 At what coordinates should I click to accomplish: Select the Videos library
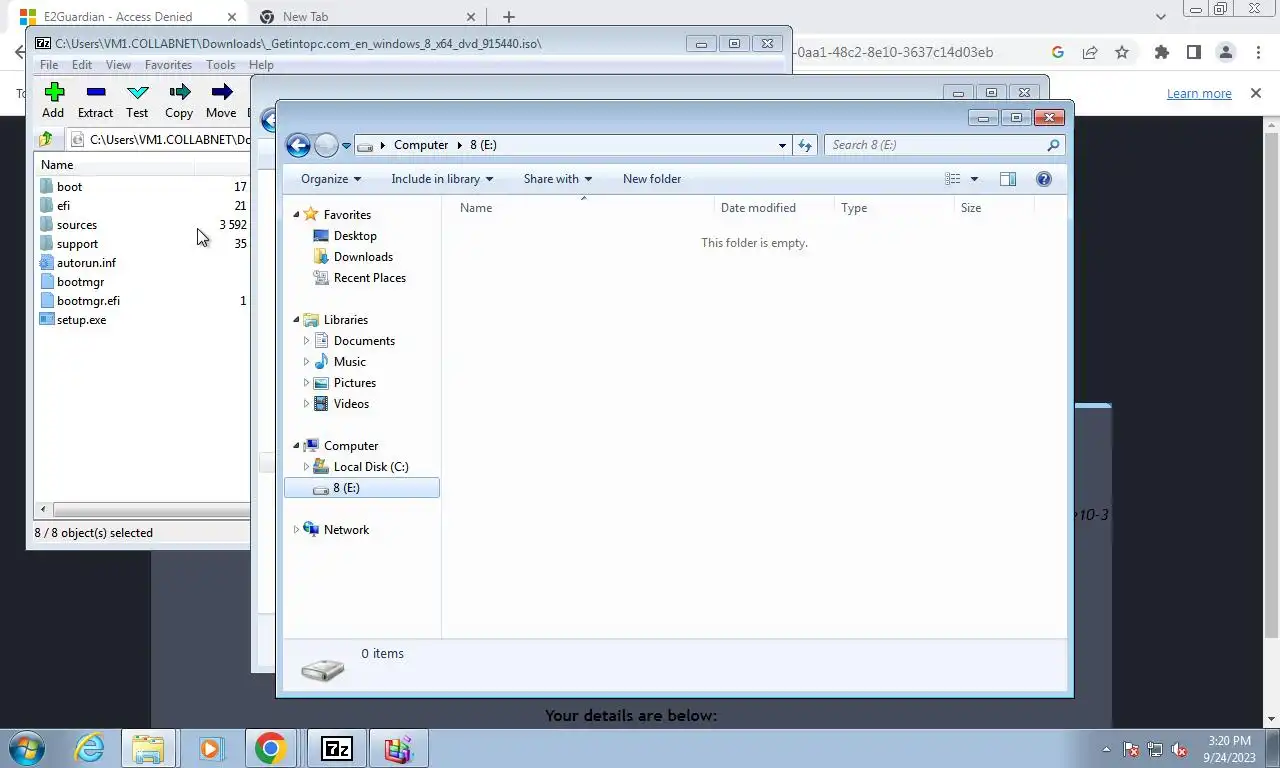(x=351, y=404)
